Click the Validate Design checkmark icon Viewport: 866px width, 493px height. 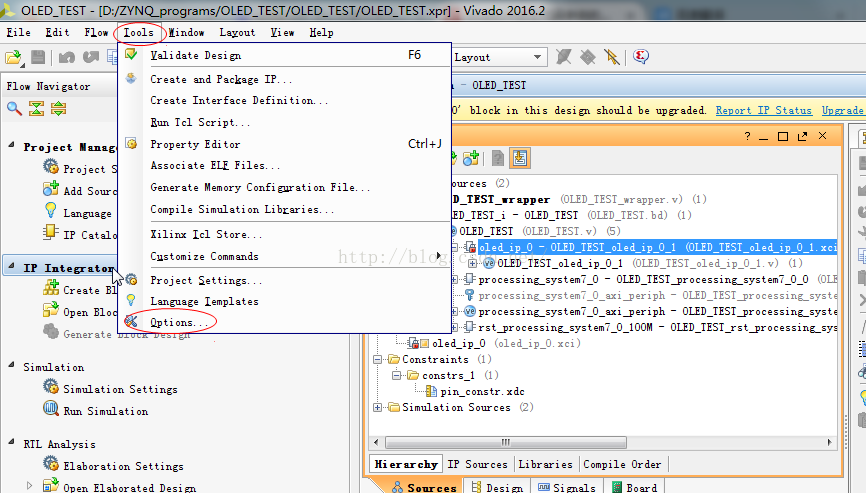tap(131, 54)
